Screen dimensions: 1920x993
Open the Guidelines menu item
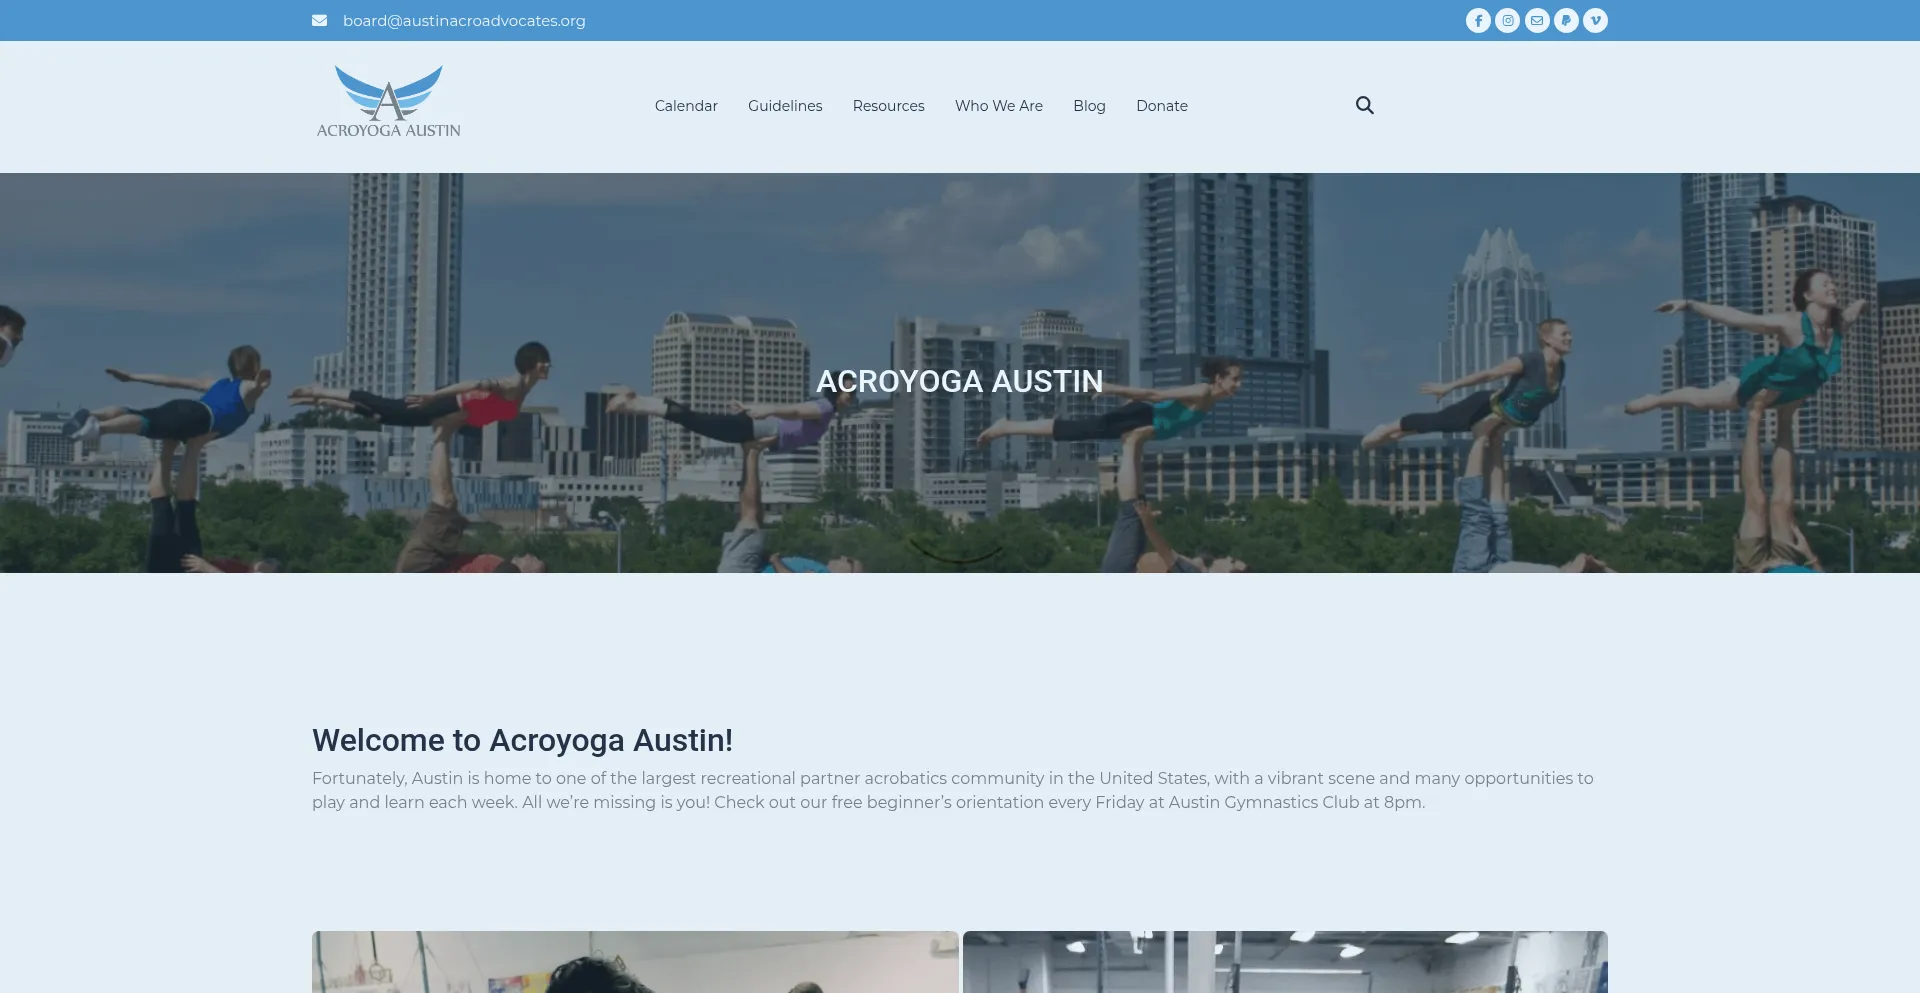[785, 106]
